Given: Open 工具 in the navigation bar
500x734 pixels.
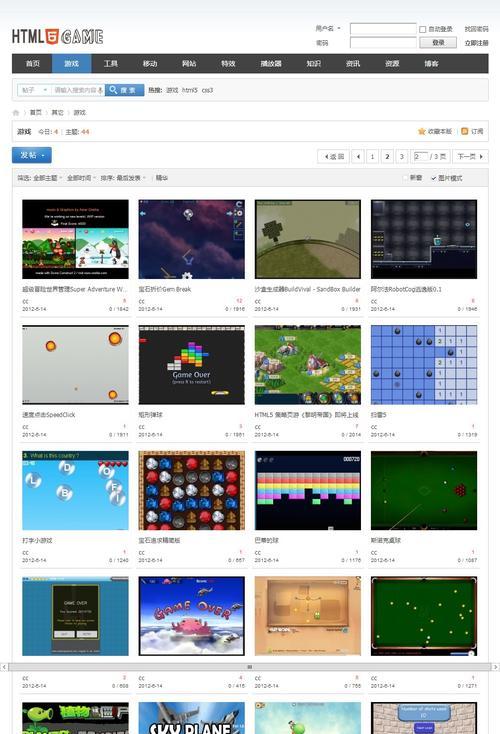Looking at the screenshot, I should pos(110,64).
